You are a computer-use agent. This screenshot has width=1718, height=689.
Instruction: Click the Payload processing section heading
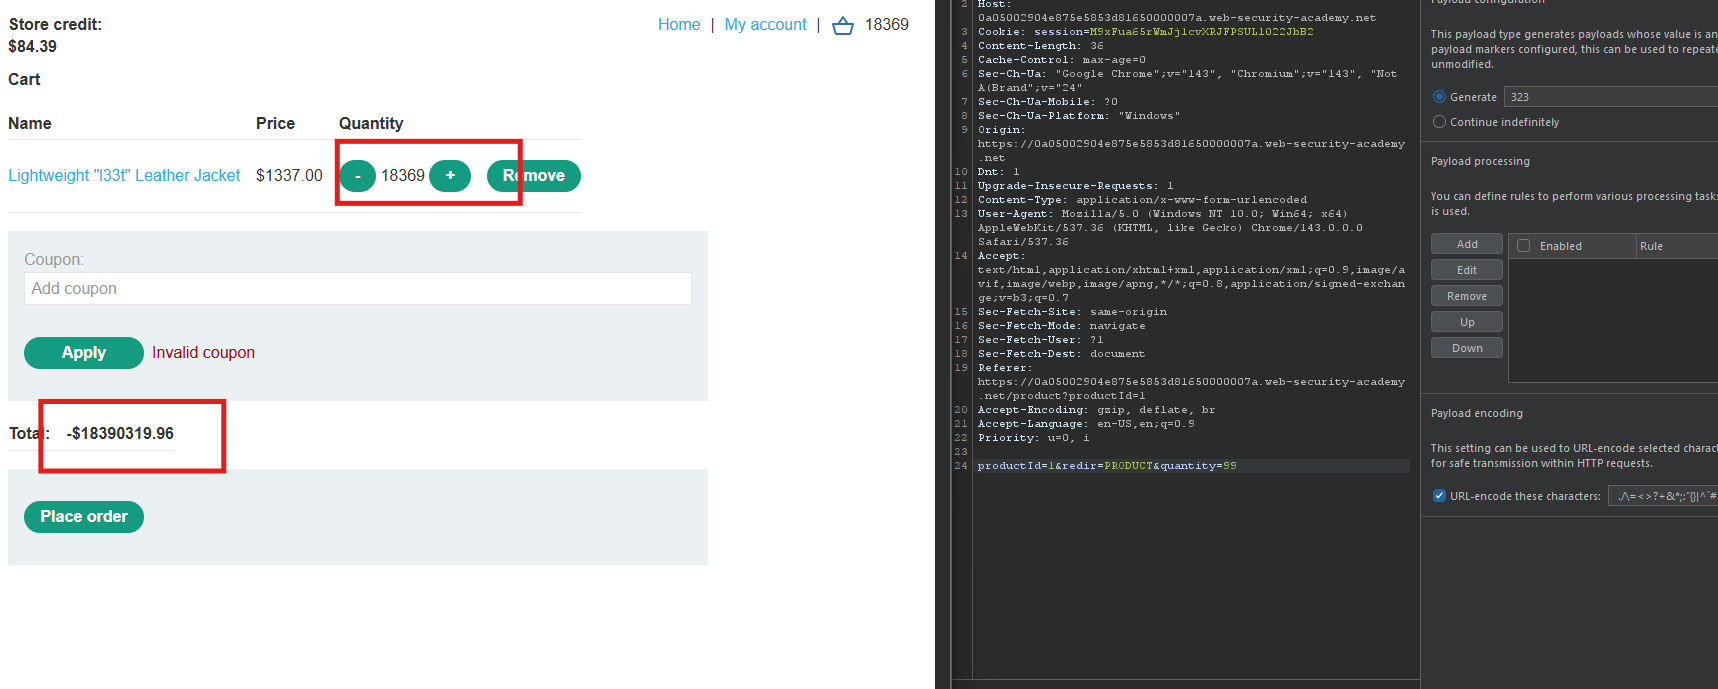pyautogui.click(x=1480, y=161)
